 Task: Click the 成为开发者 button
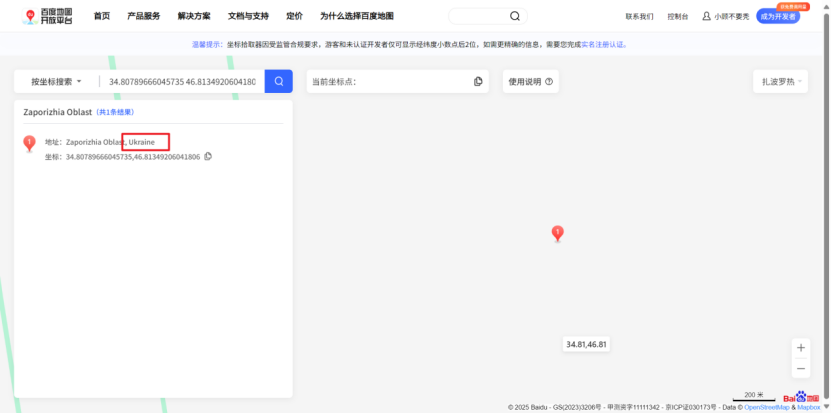coord(777,16)
